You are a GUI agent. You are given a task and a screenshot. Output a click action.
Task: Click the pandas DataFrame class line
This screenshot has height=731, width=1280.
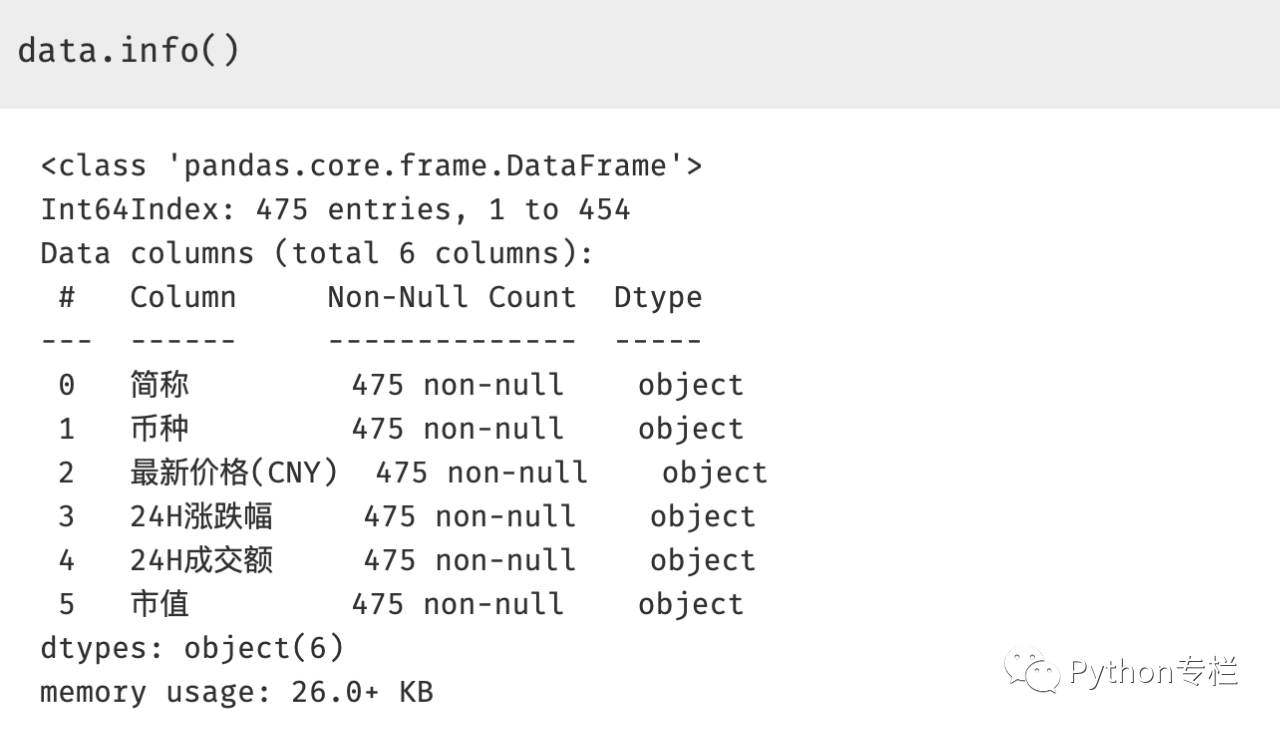coord(371,165)
